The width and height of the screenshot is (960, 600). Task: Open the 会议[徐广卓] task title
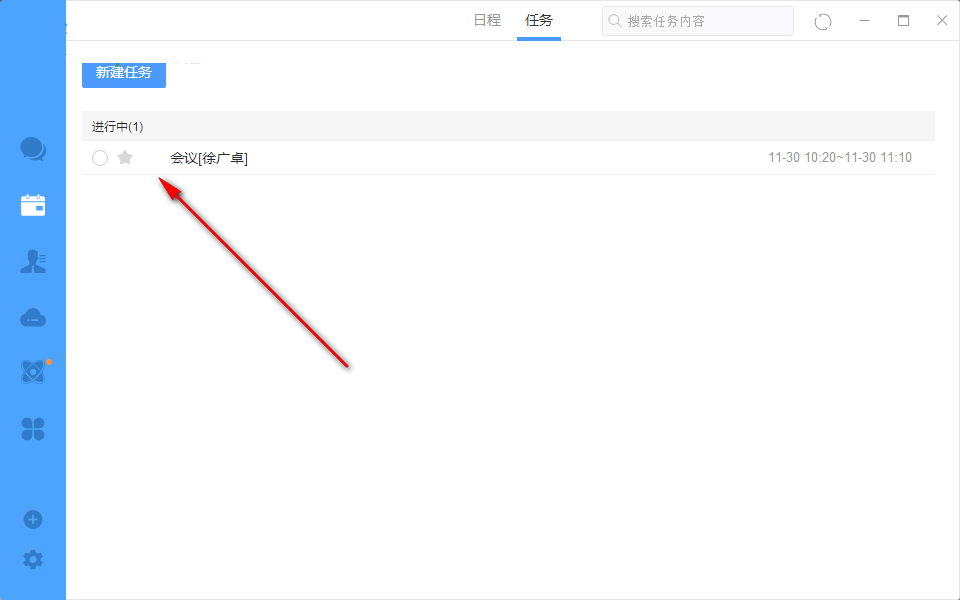click(x=209, y=158)
